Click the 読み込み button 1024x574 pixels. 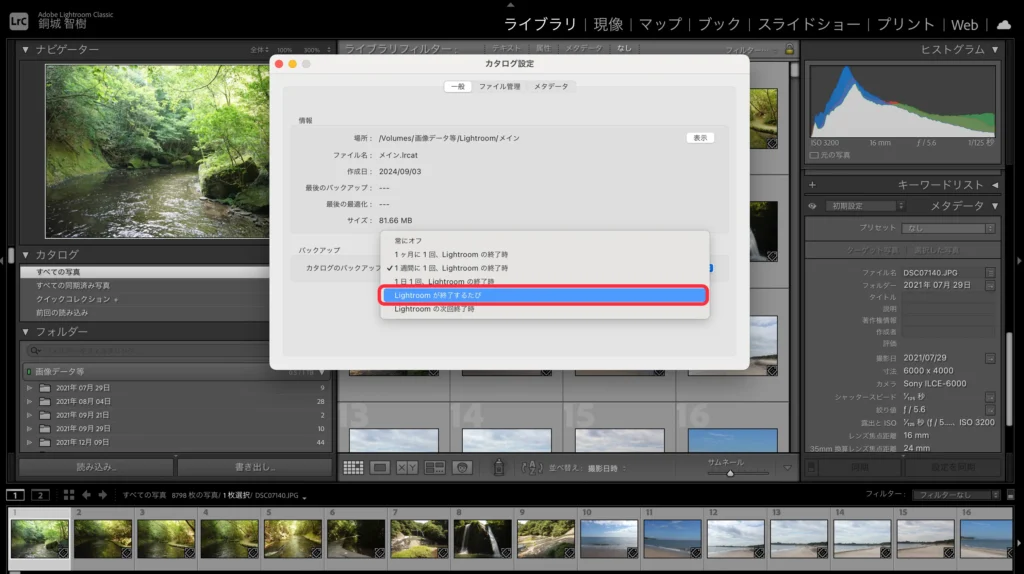point(96,467)
